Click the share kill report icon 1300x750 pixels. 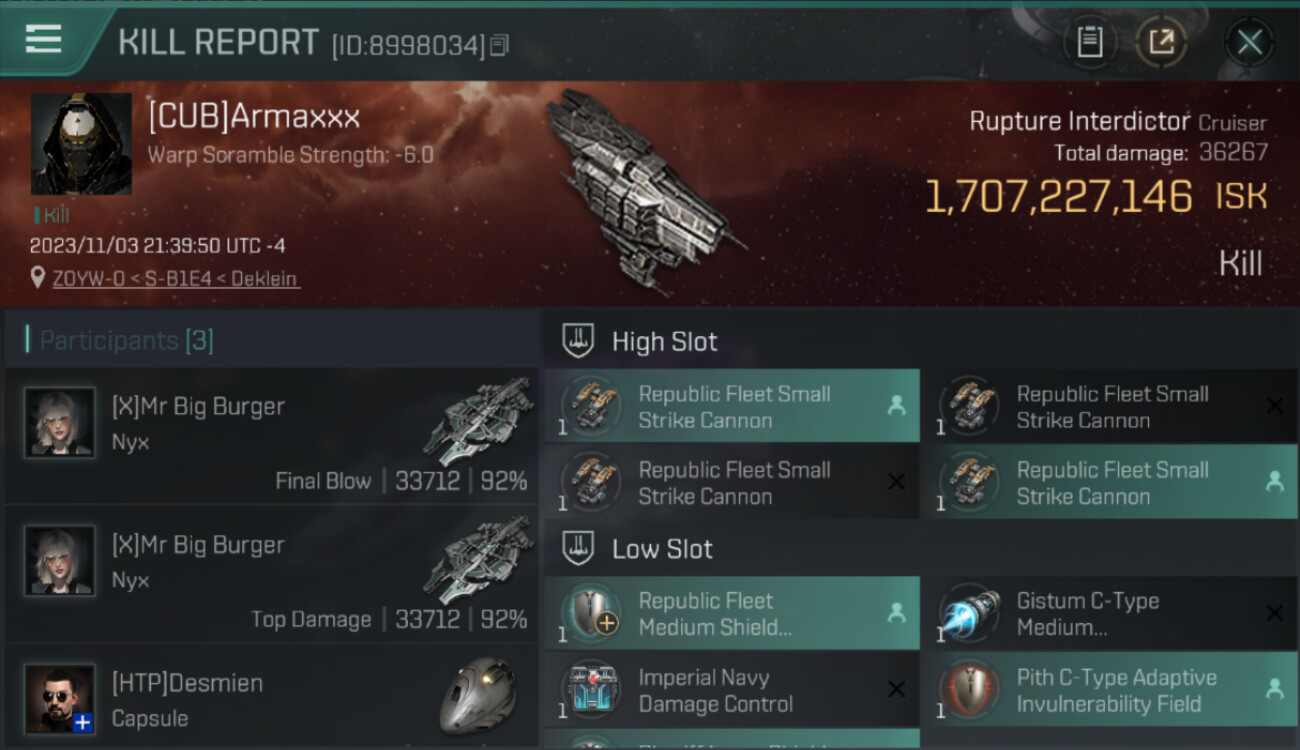1161,42
